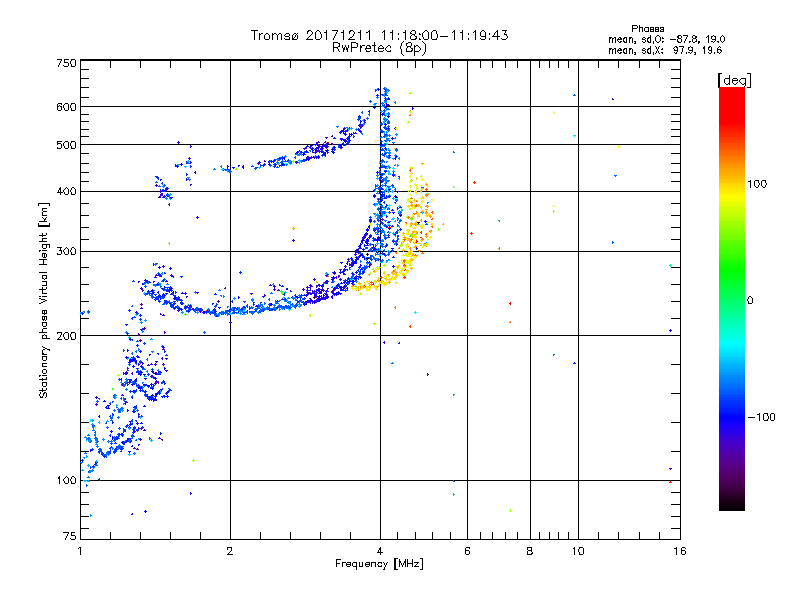Click the plot title 'Tromsø 20171211 11:18:00-11:19:43'
The width and height of the screenshot is (800, 600).
pyautogui.click(x=379, y=35)
